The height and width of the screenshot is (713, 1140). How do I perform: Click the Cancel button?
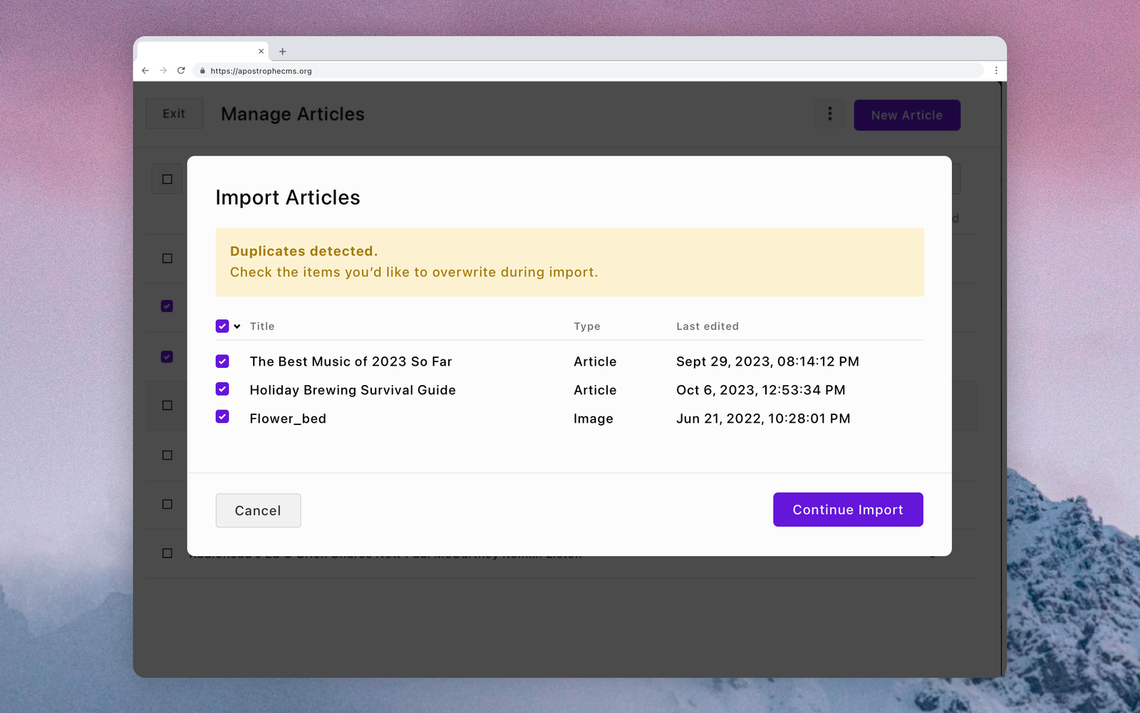point(258,510)
